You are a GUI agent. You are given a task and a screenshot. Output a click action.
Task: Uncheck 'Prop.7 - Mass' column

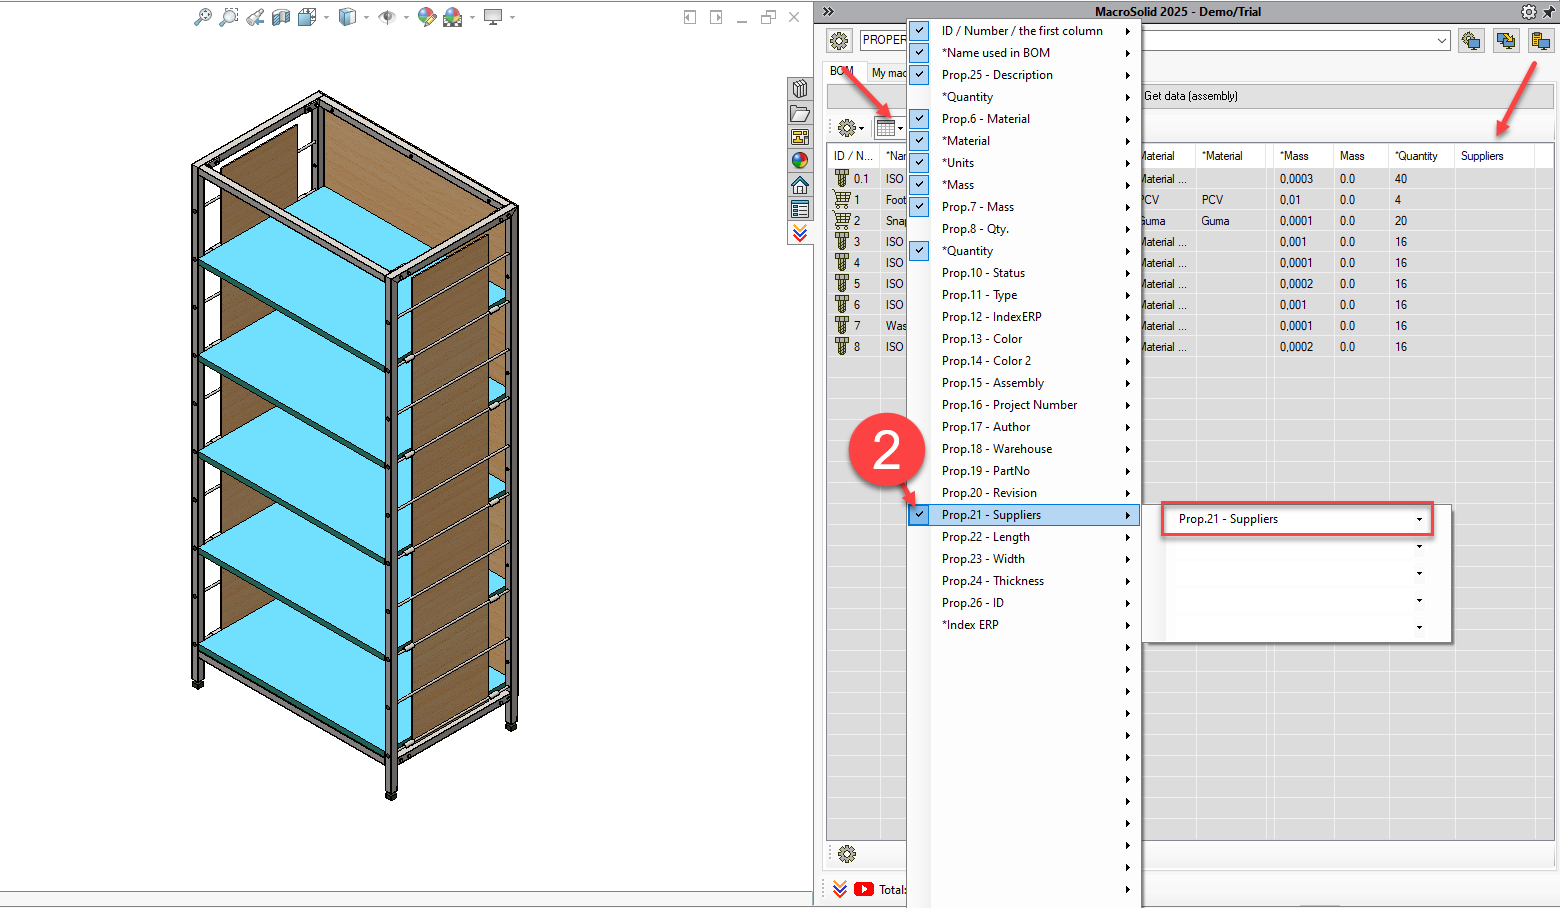pyautogui.click(x=920, y=207)
